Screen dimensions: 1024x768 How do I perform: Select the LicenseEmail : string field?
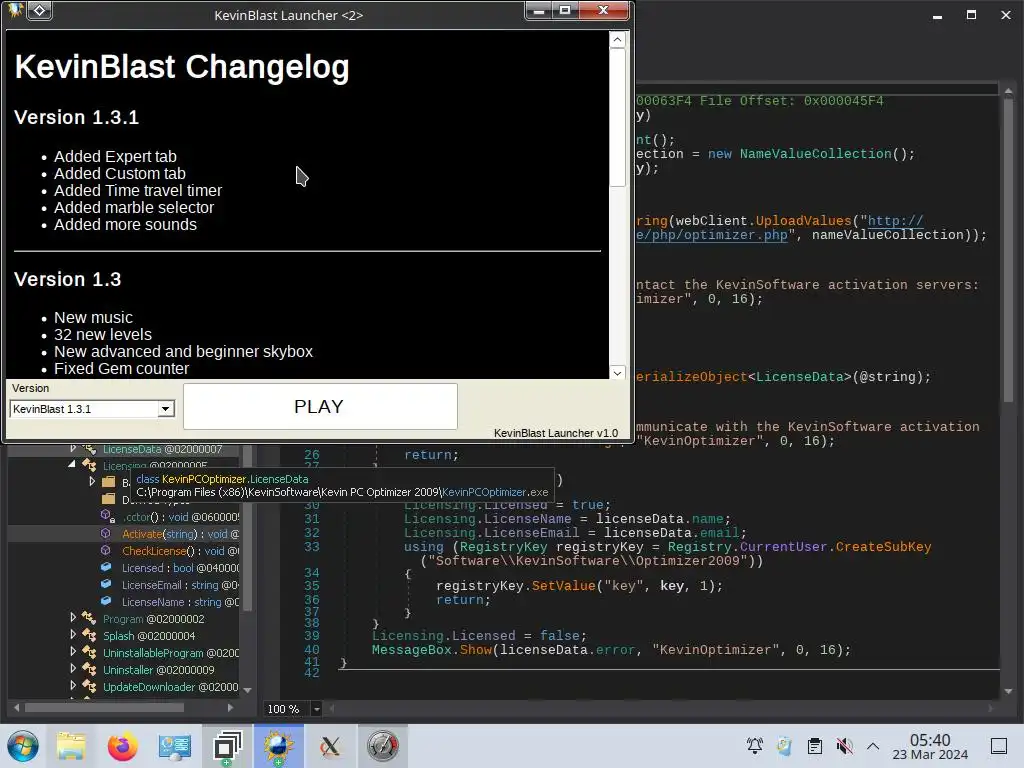[x=180, y=585]
